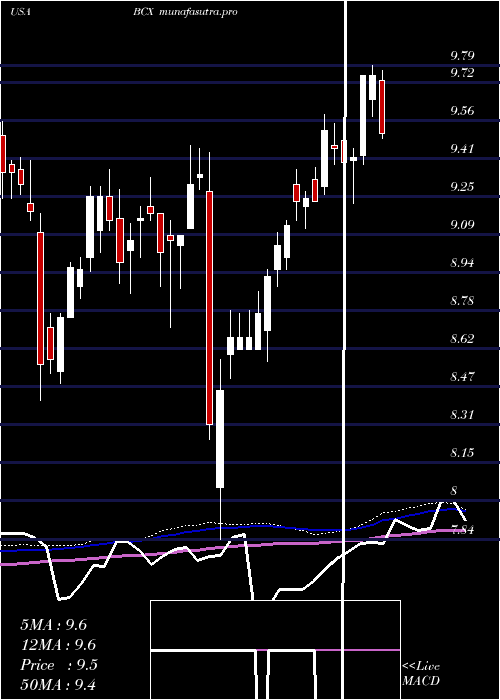
Task: Select the 8.47 price level label
Action: coord(462,376)
